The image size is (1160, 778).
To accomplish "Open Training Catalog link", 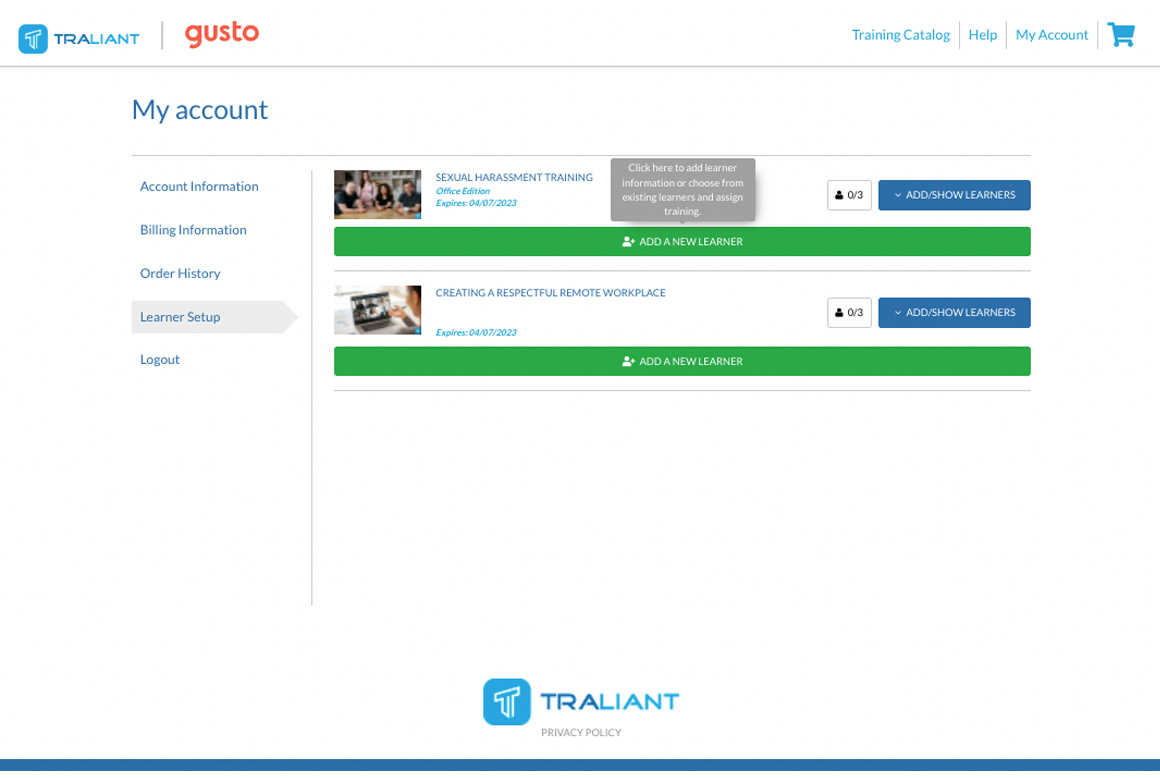I will click(x=900, y=35).
